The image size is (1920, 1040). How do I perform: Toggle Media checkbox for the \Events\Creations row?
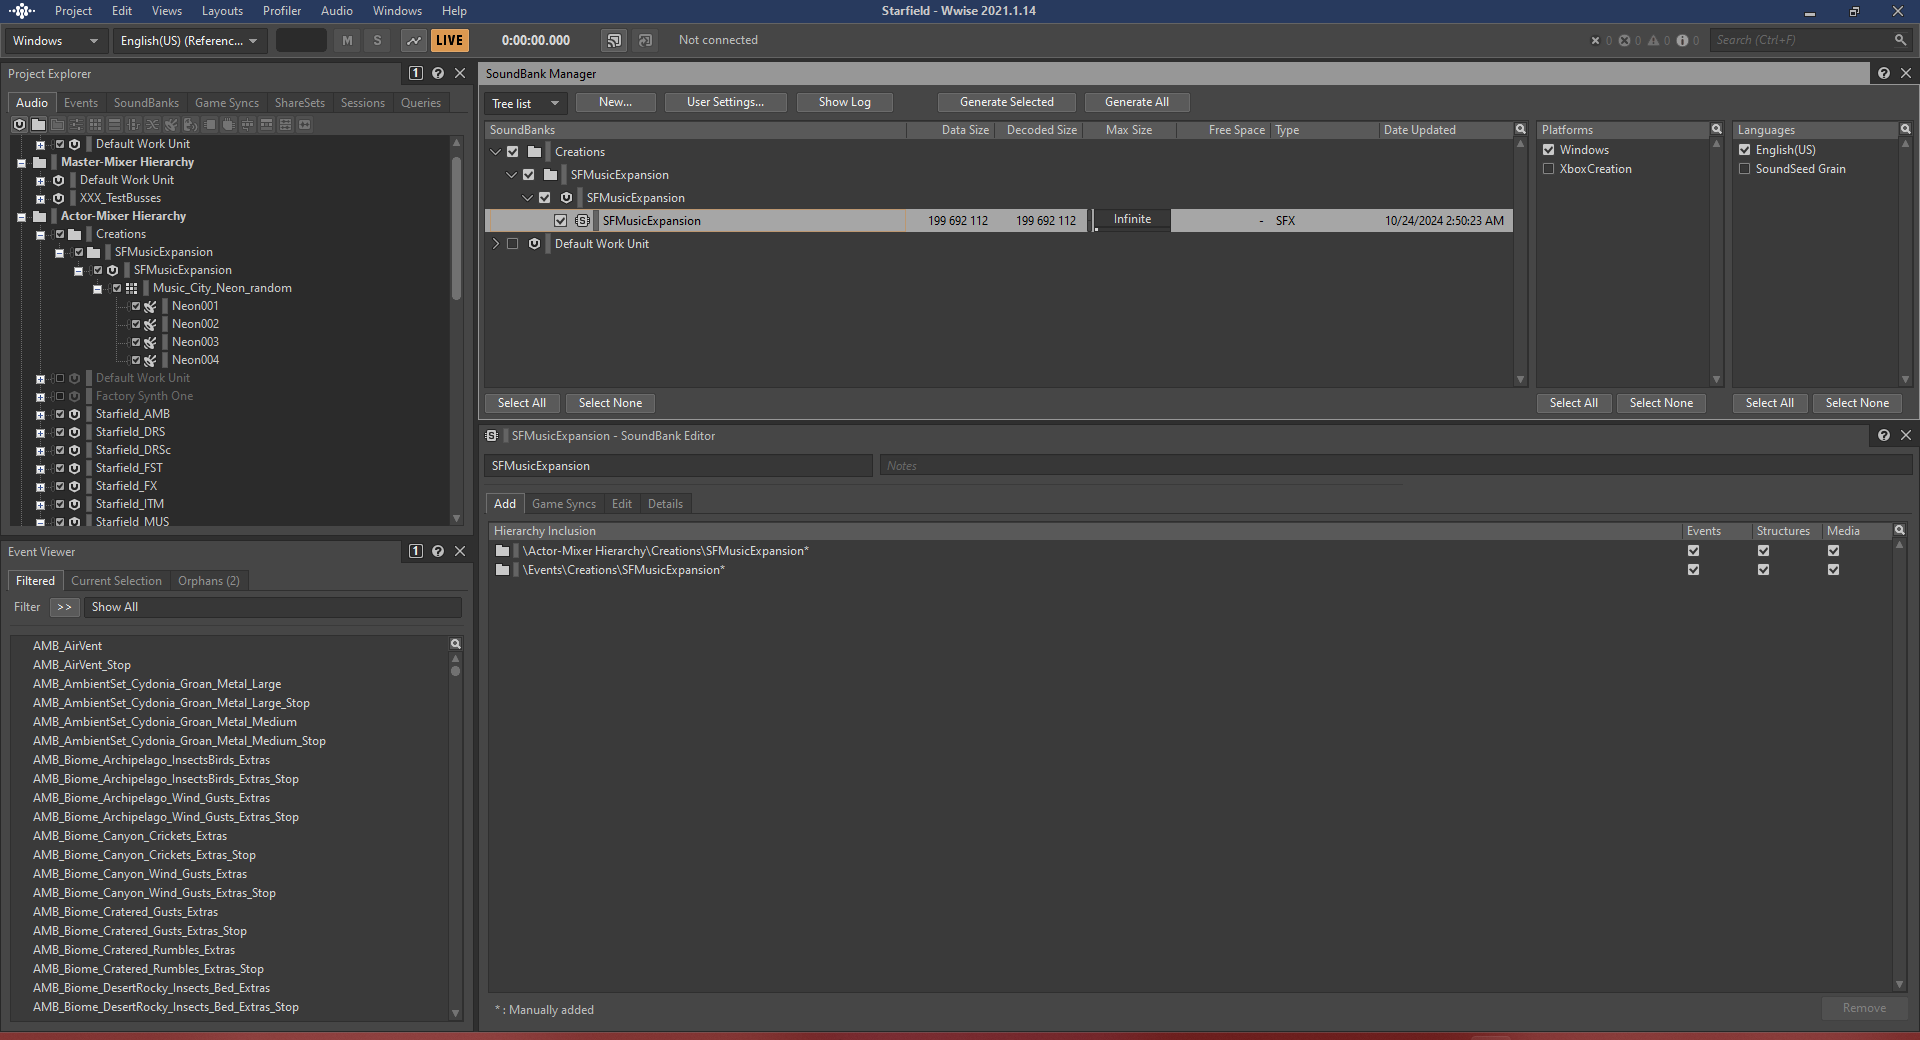(x=1834, y=570)
